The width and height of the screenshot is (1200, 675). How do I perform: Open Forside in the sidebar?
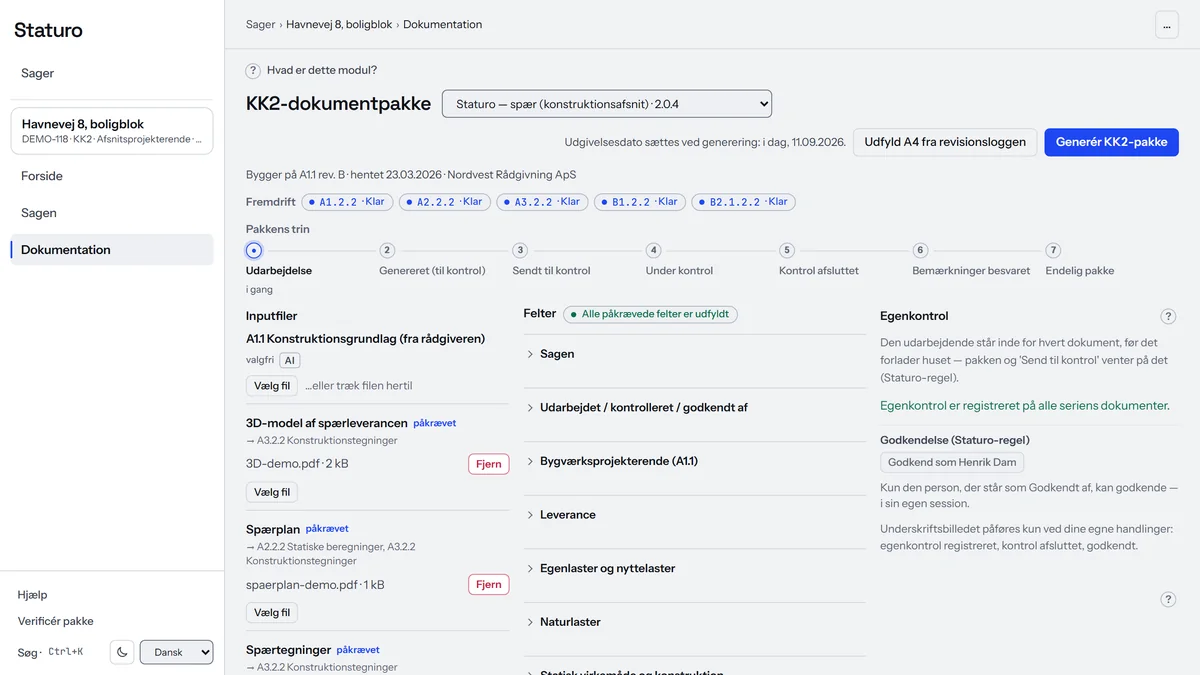tap(112, 176)
